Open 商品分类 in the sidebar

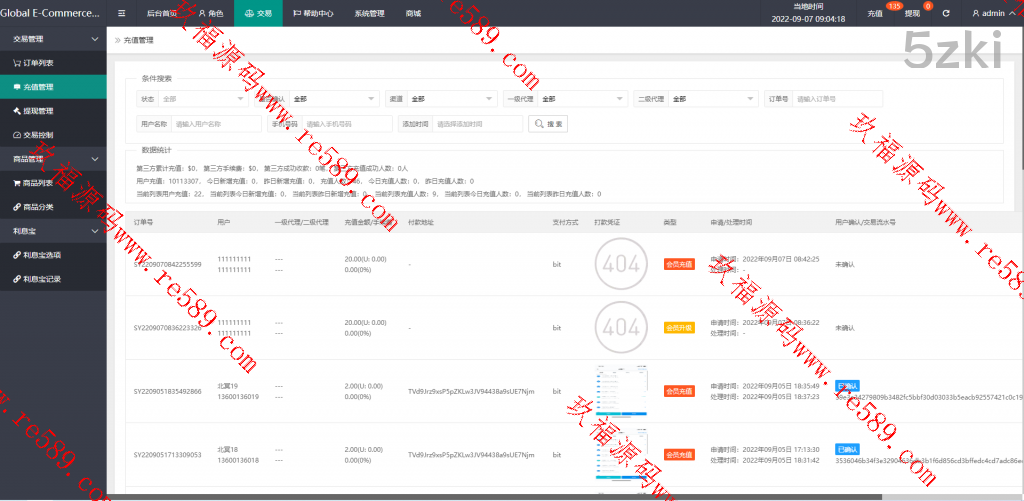40,207
